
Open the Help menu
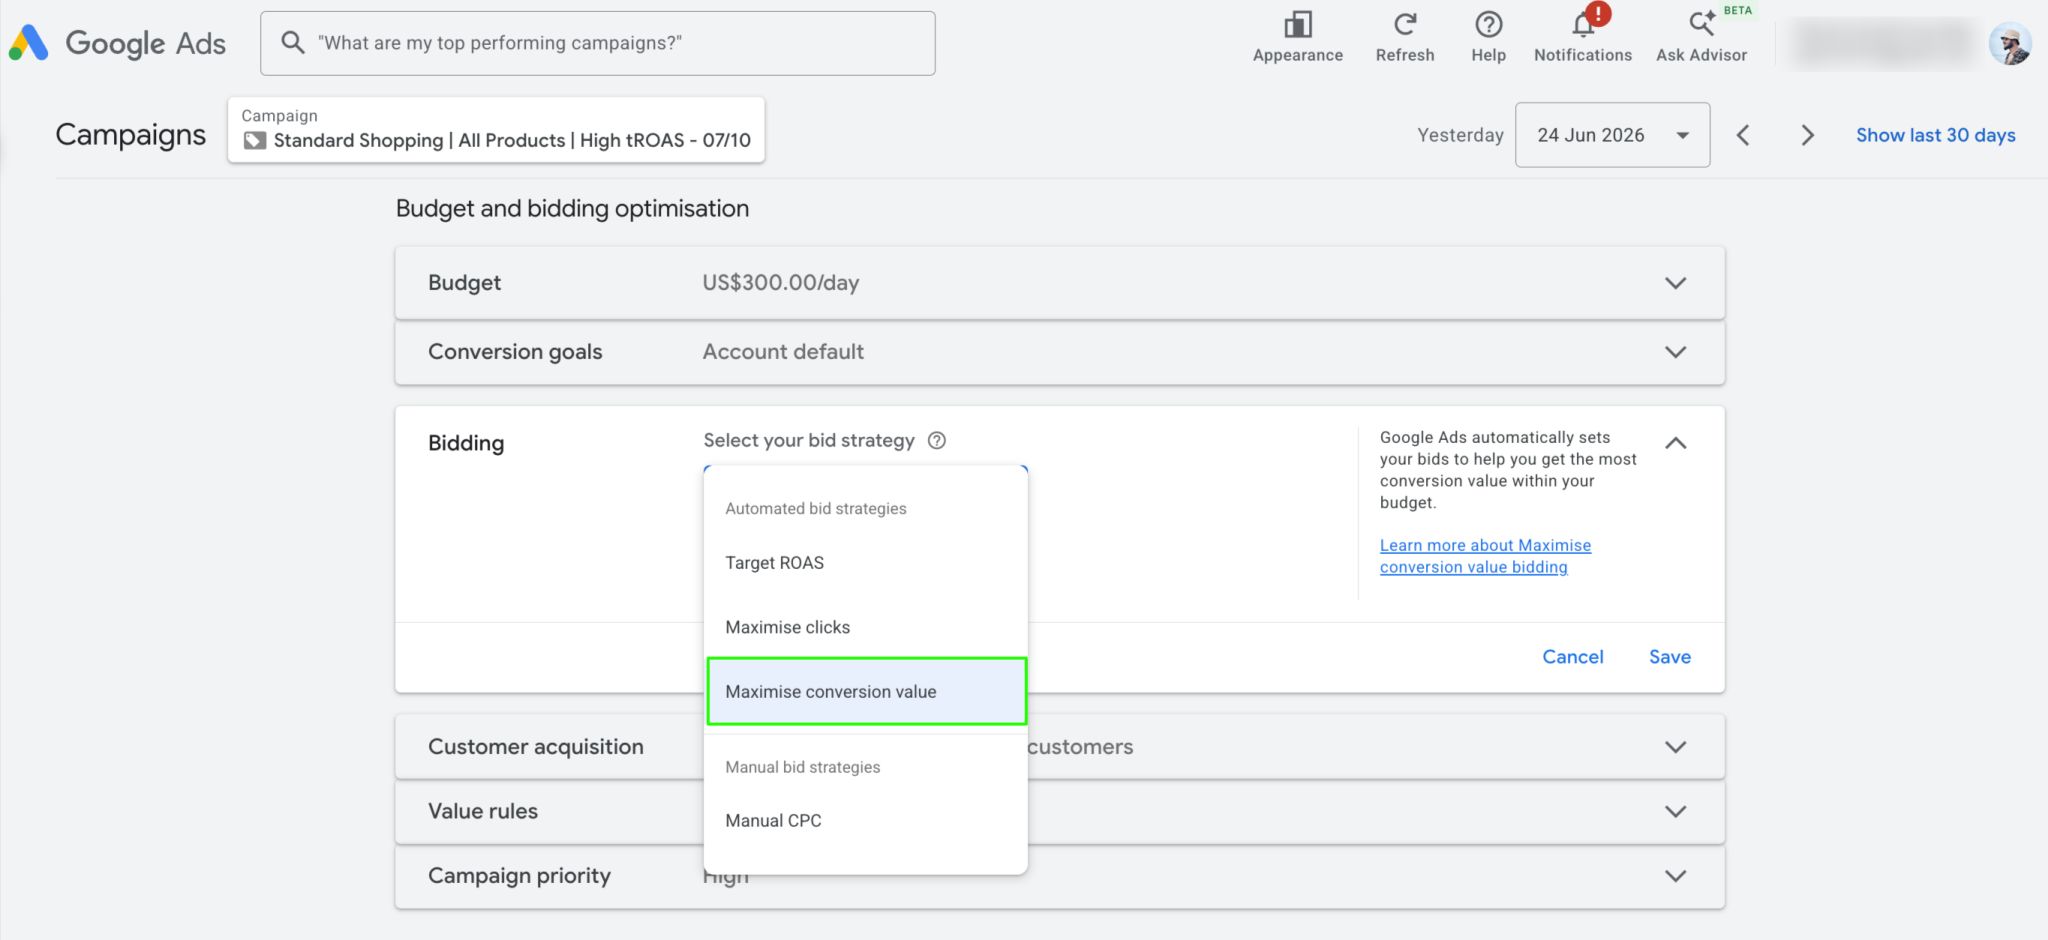click(x=1488, y=37)
